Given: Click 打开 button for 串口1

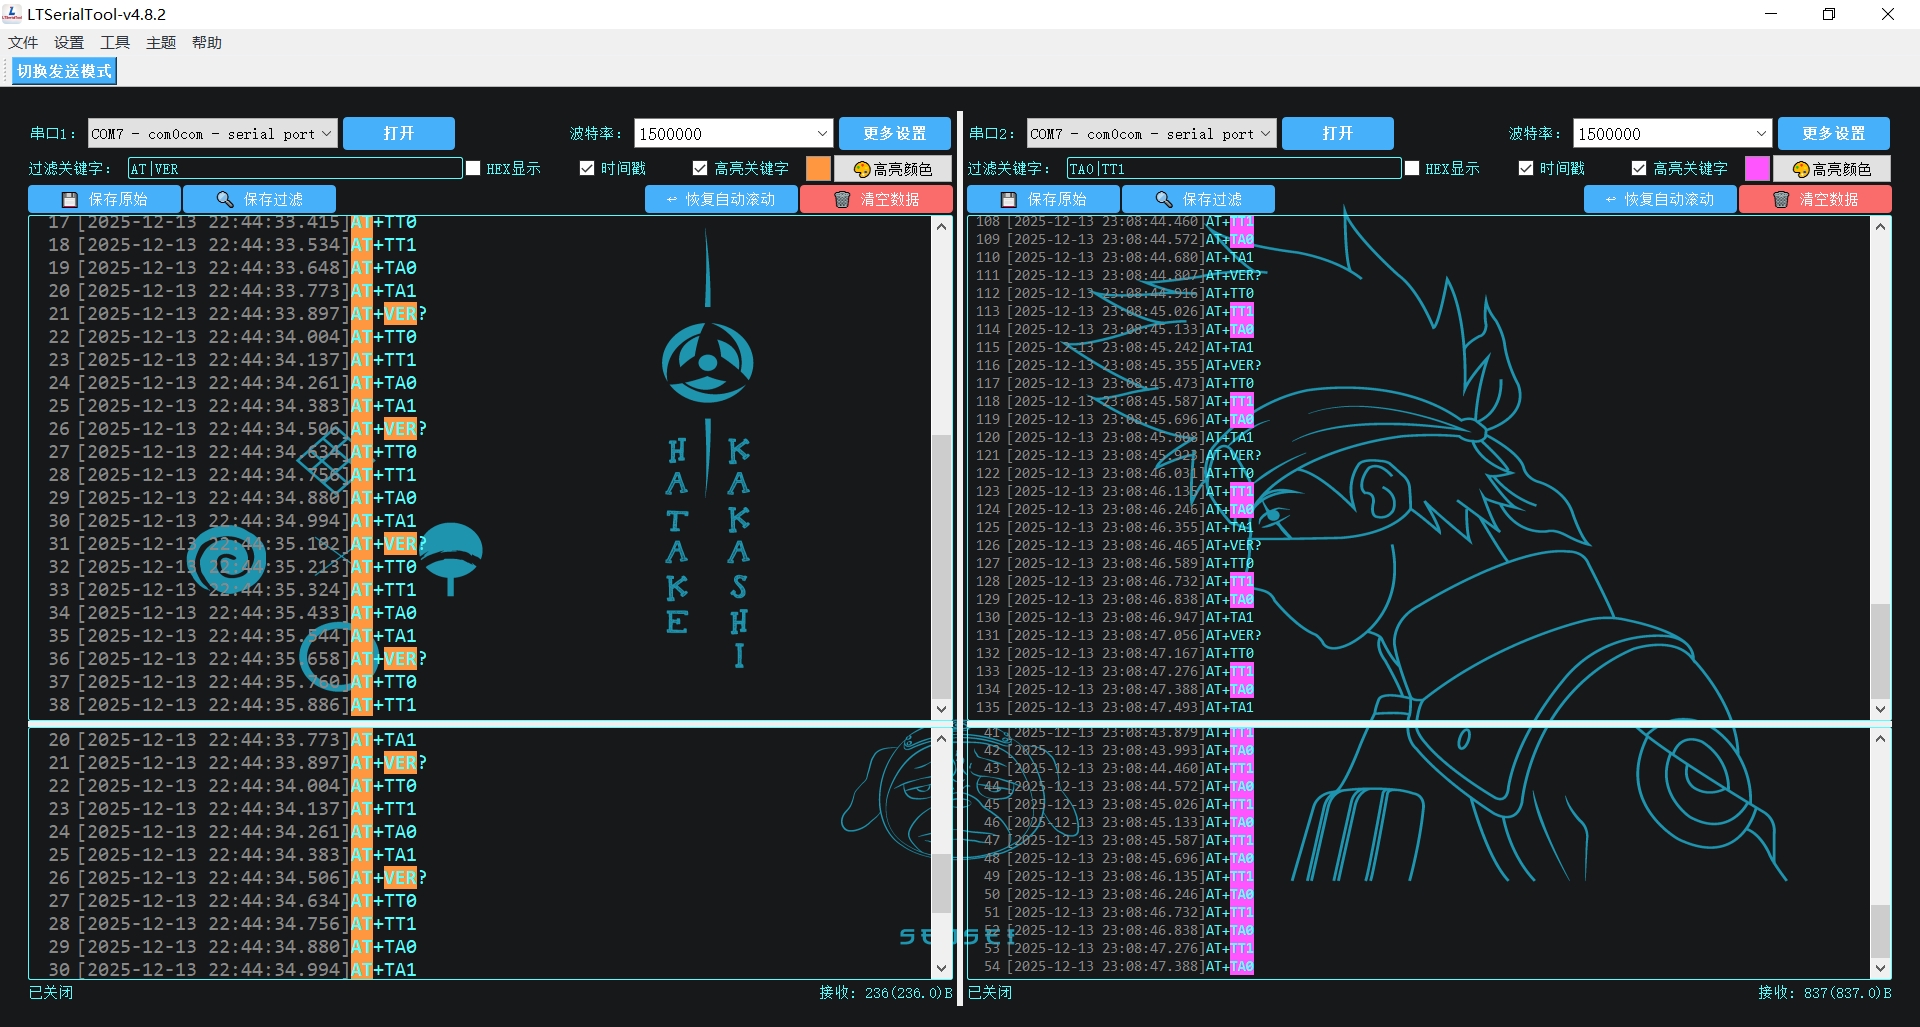Looking at the screenshot, I should click(399, 133).
